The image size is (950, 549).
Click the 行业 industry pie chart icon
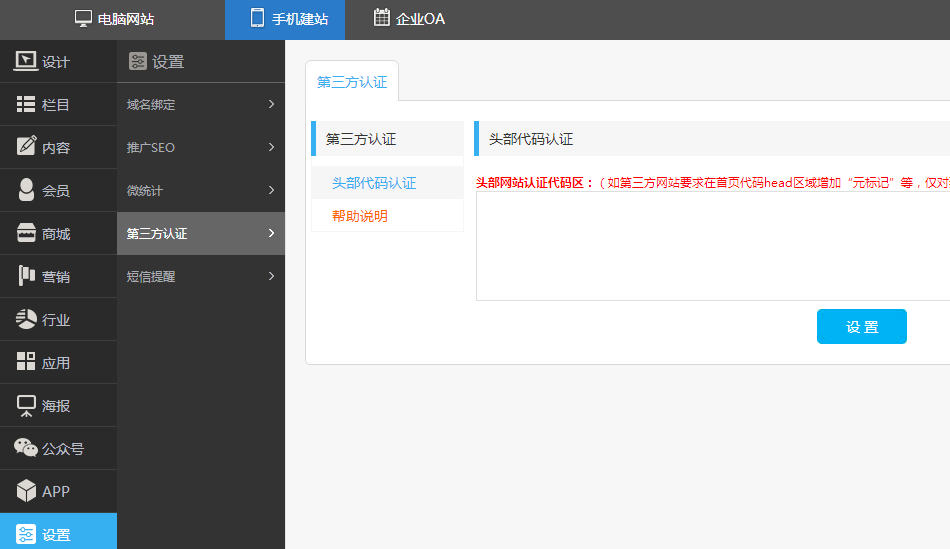click(26, 319)
